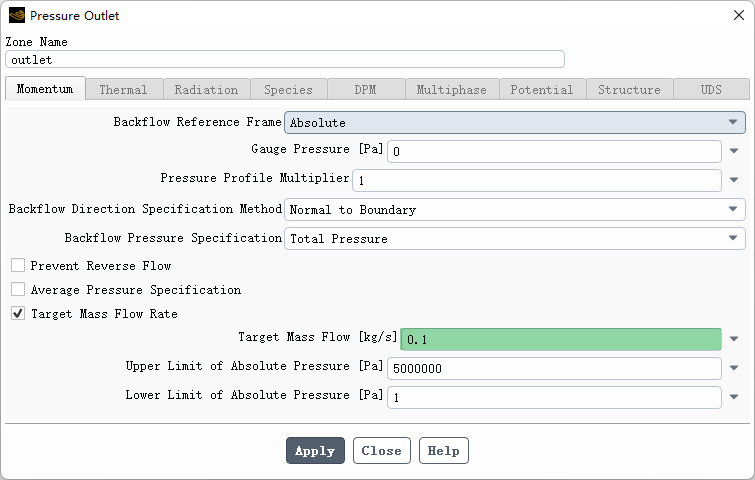Select the Momentum tab
Image resolution: width=755 pixels, height=480 pixels.
click(45, 89)
